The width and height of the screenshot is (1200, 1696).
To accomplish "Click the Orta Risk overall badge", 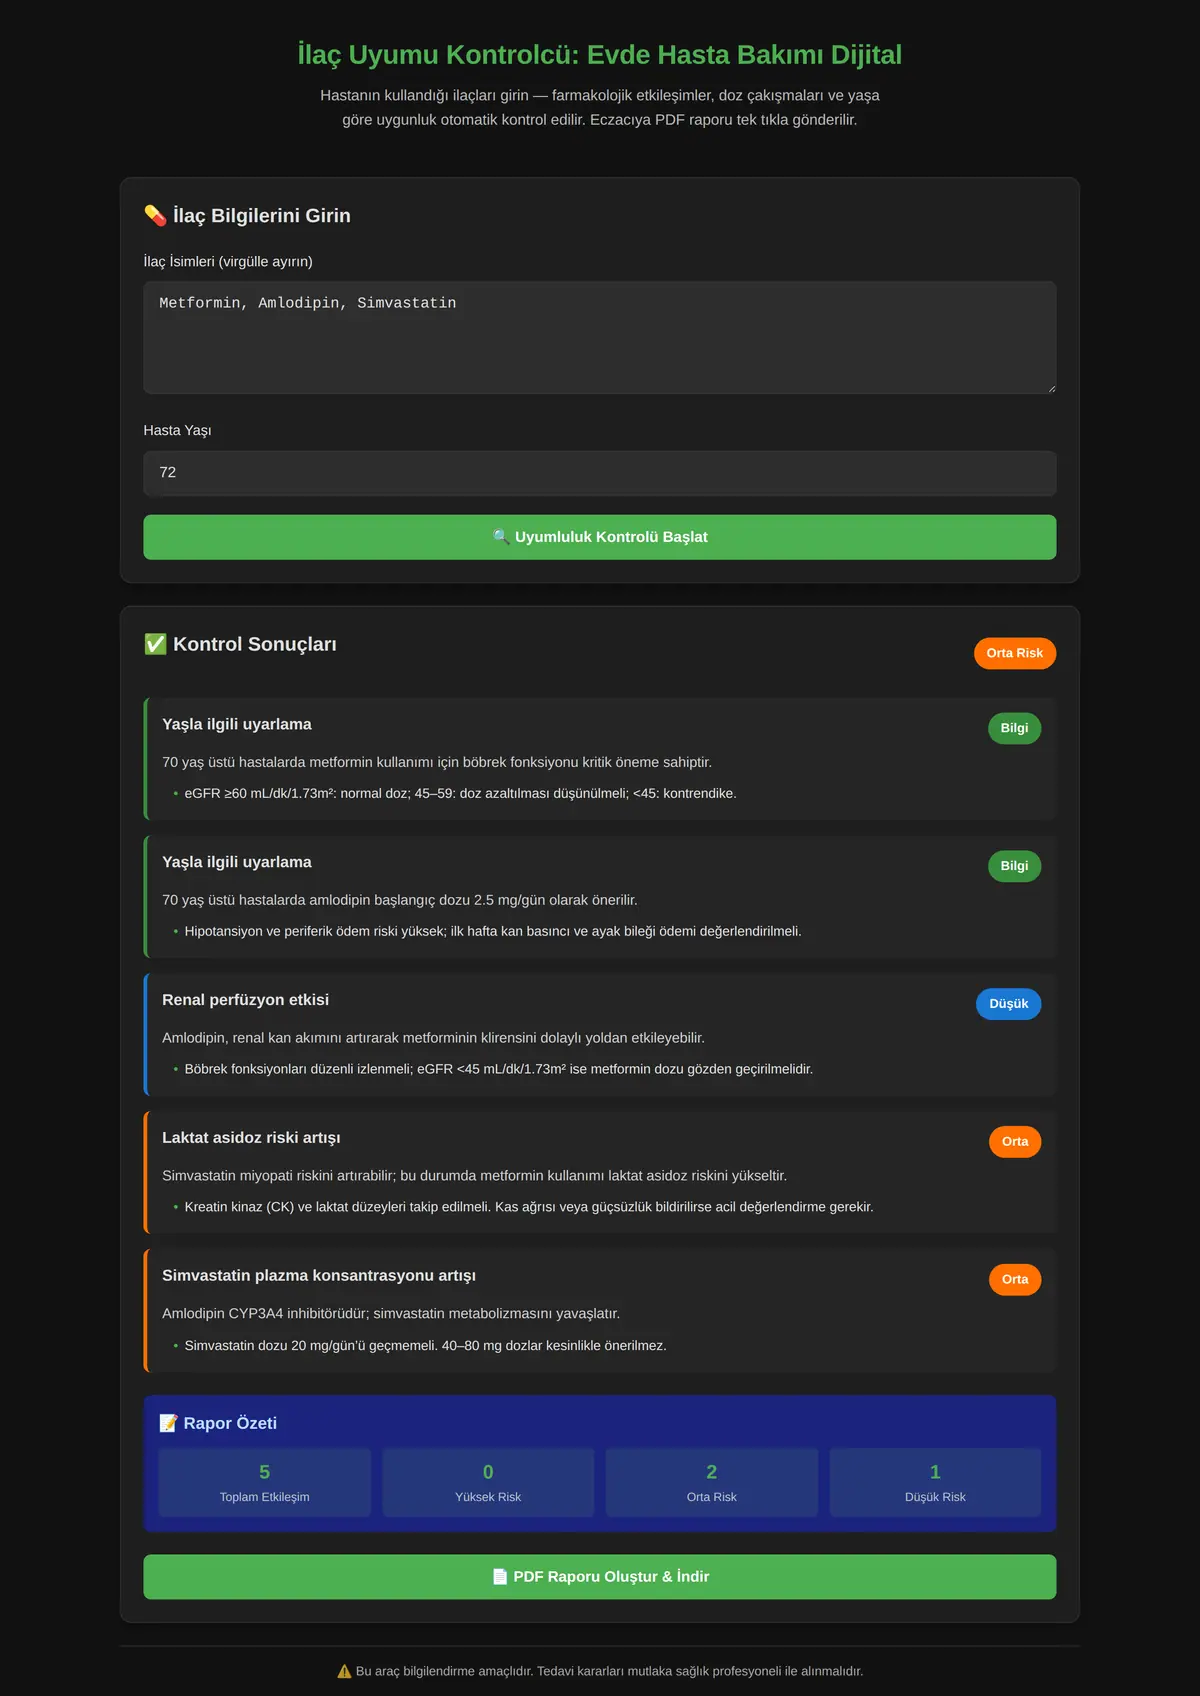I will (1015, 653).
